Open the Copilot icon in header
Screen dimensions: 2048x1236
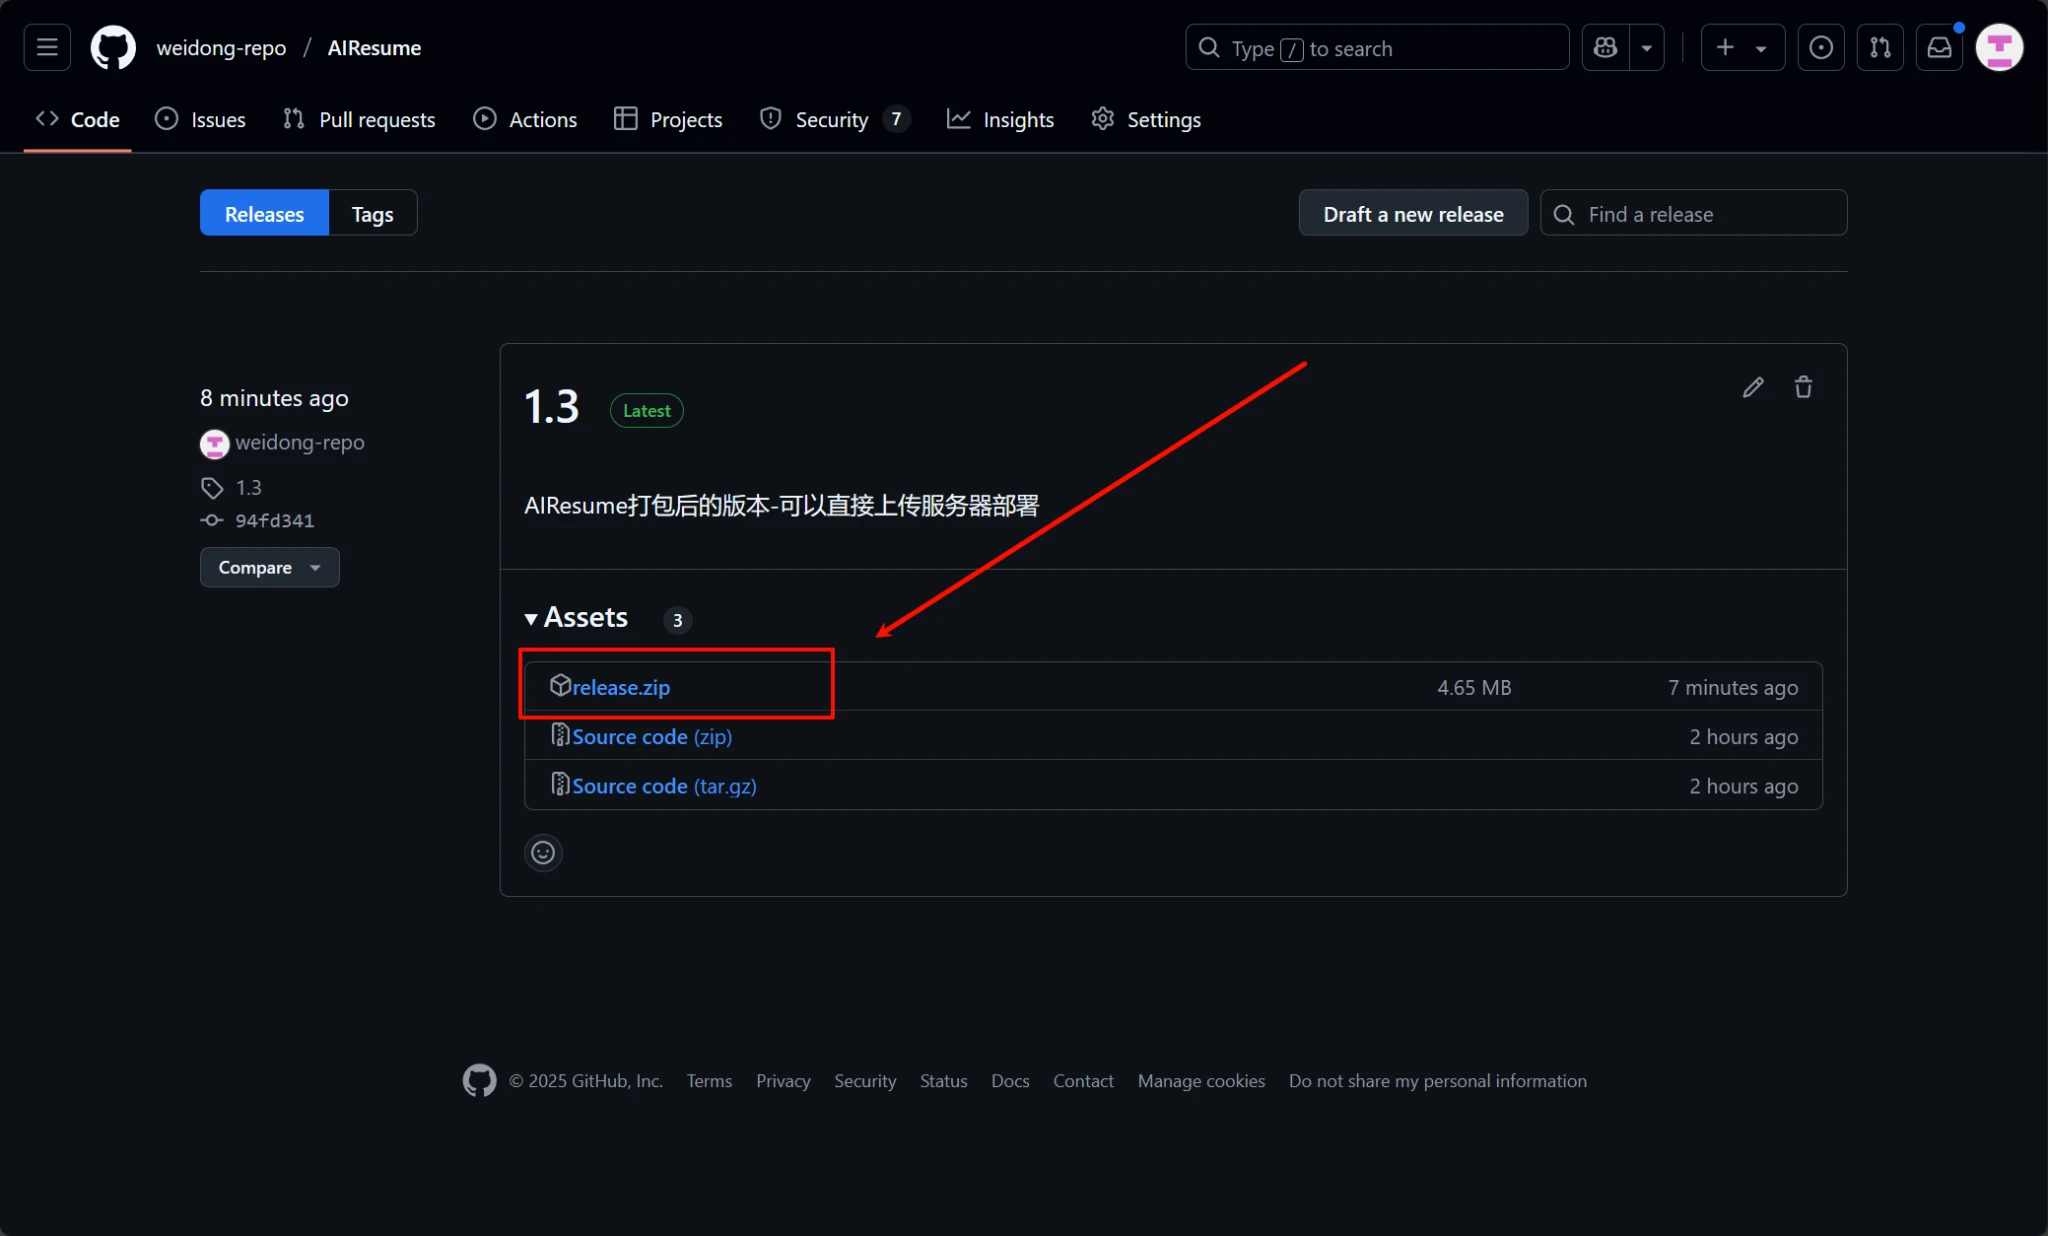coord(1606,47)
